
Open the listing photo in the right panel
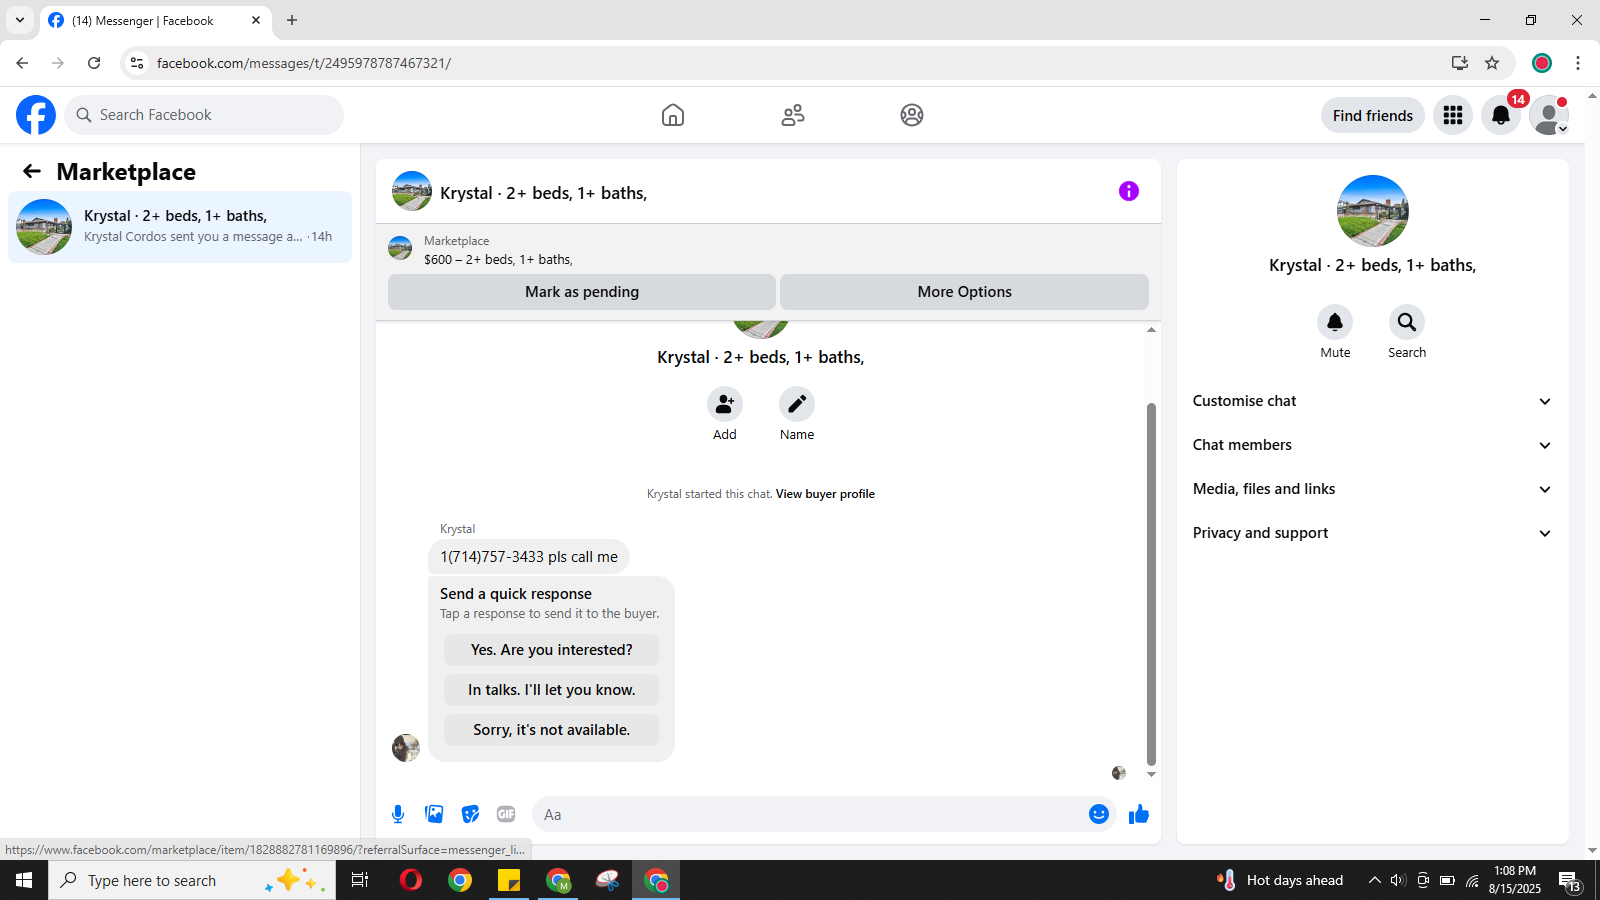coord(1373,211)
